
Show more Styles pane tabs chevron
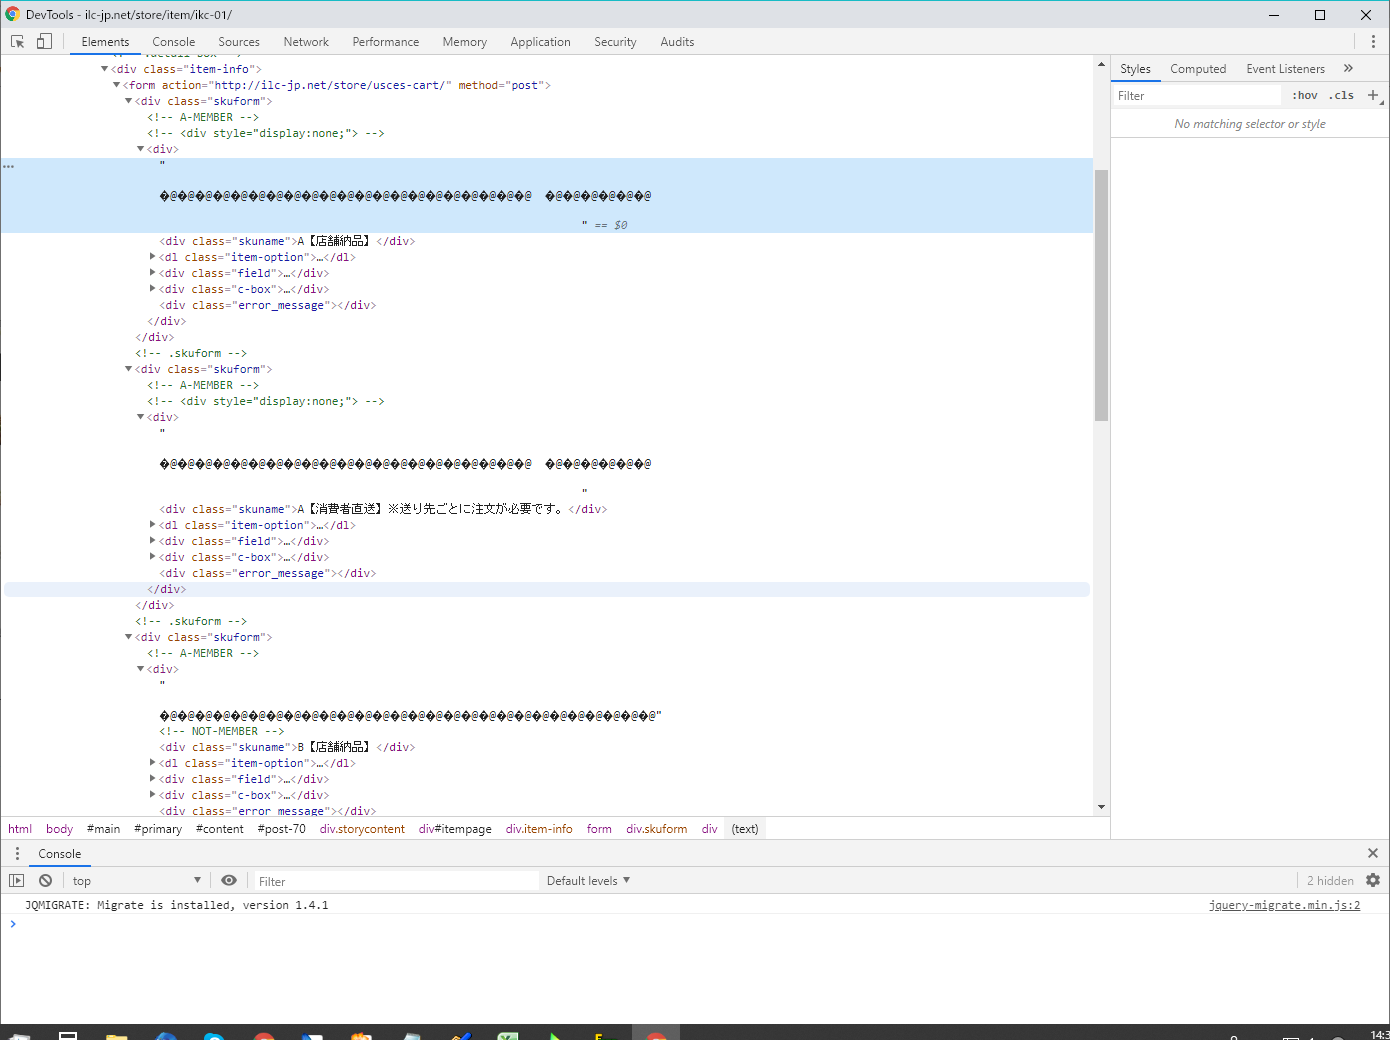1348,68
